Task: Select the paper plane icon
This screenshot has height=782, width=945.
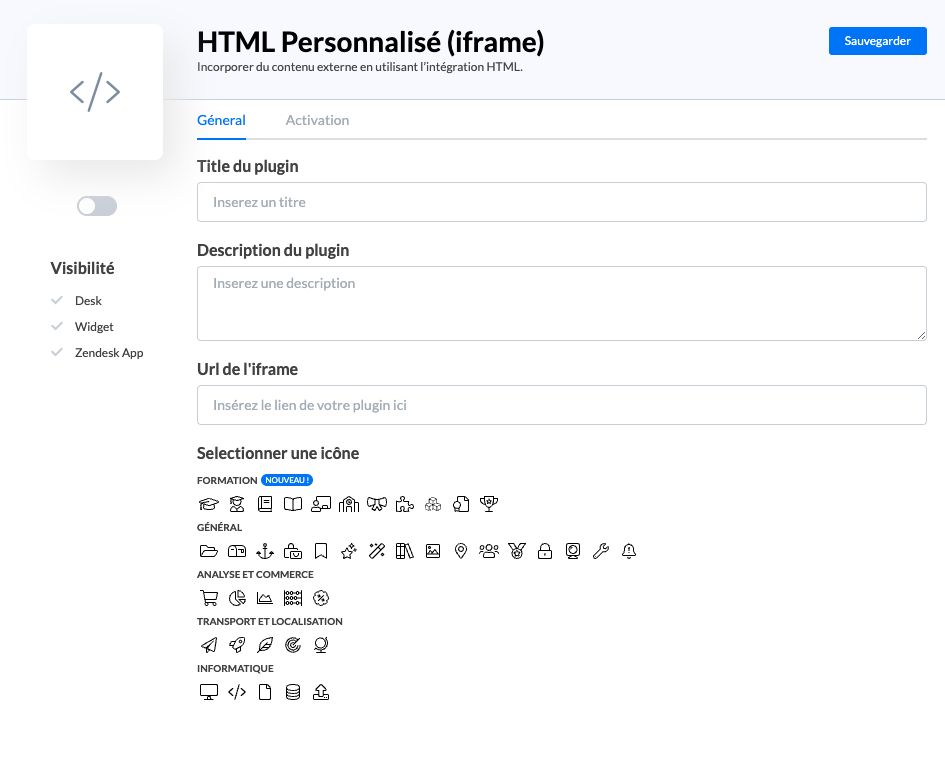Action: point(209,645)
